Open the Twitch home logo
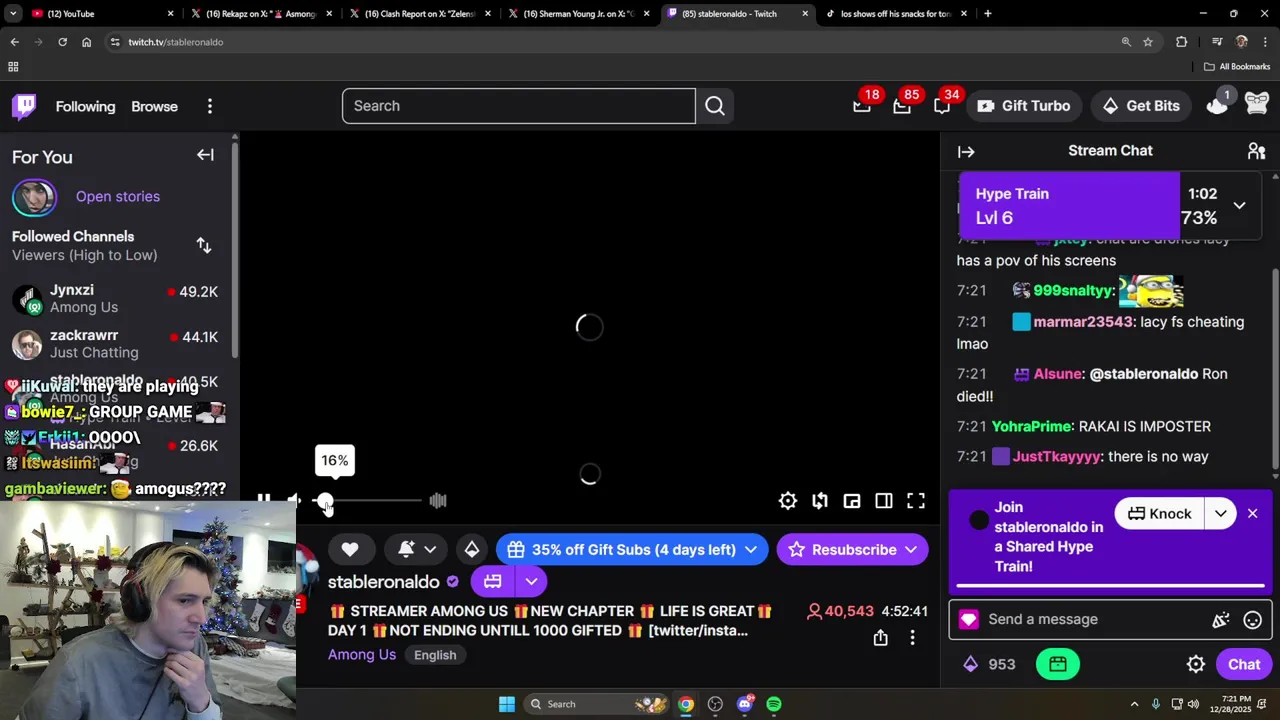Image resolution: width=1280 pixels, height=720 pixels. point(24,106)
